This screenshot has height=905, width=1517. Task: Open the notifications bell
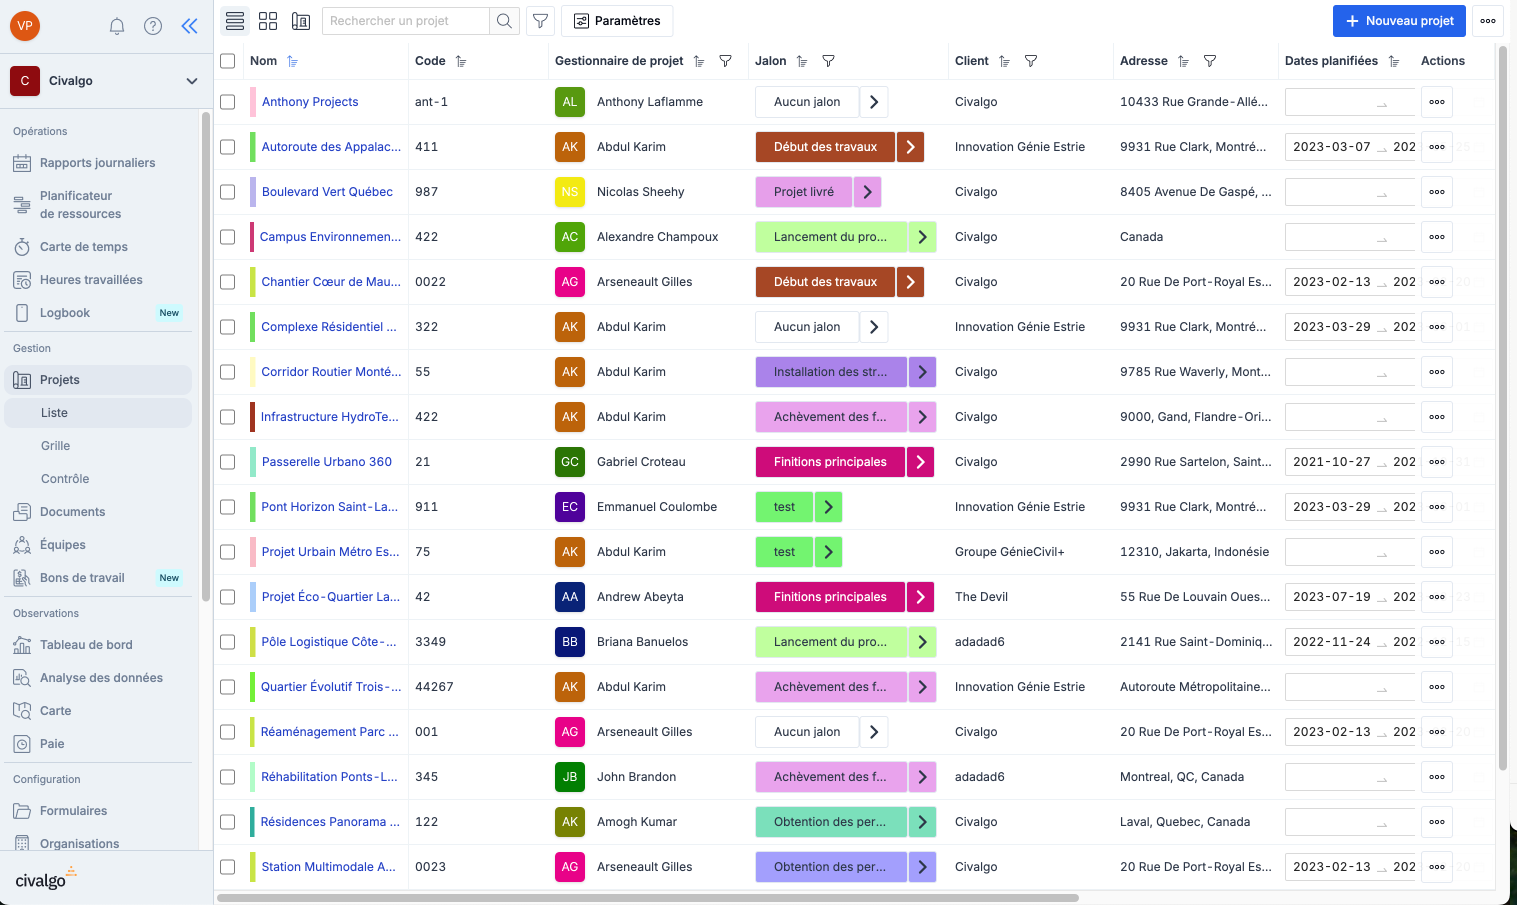click(117, 26)
